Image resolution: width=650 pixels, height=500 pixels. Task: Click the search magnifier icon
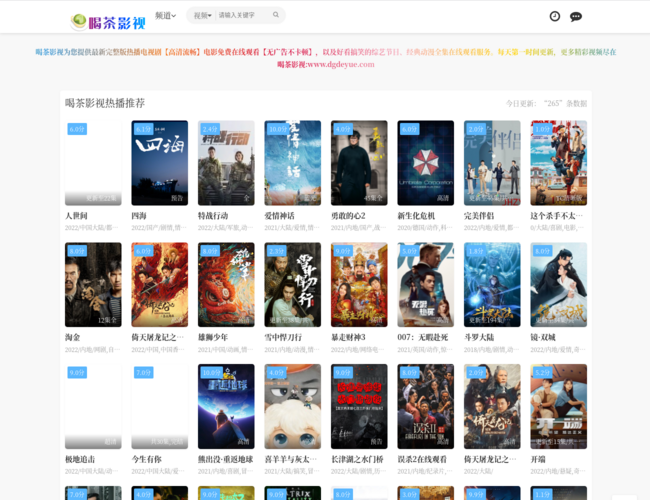point(276,15)
